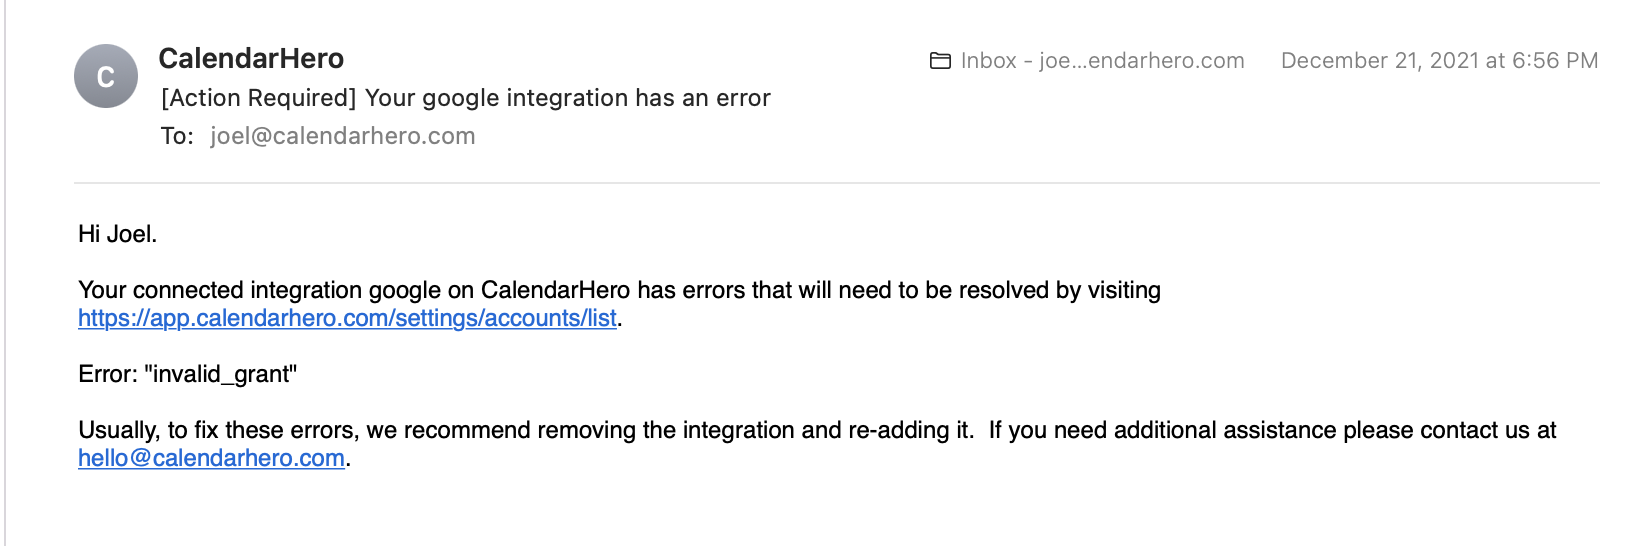Click the hello@calendarhero.com email link
The height and width of the screenshot is (546, 1640).
pos(211,458)
